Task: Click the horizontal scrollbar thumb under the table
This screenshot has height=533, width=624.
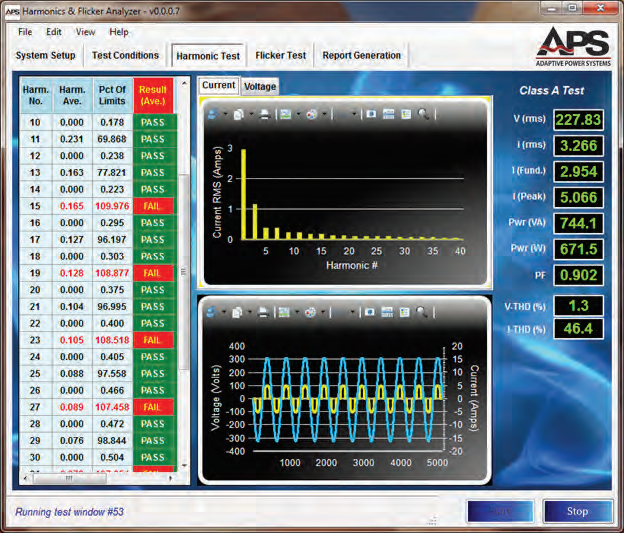Action: pos(69,478)
